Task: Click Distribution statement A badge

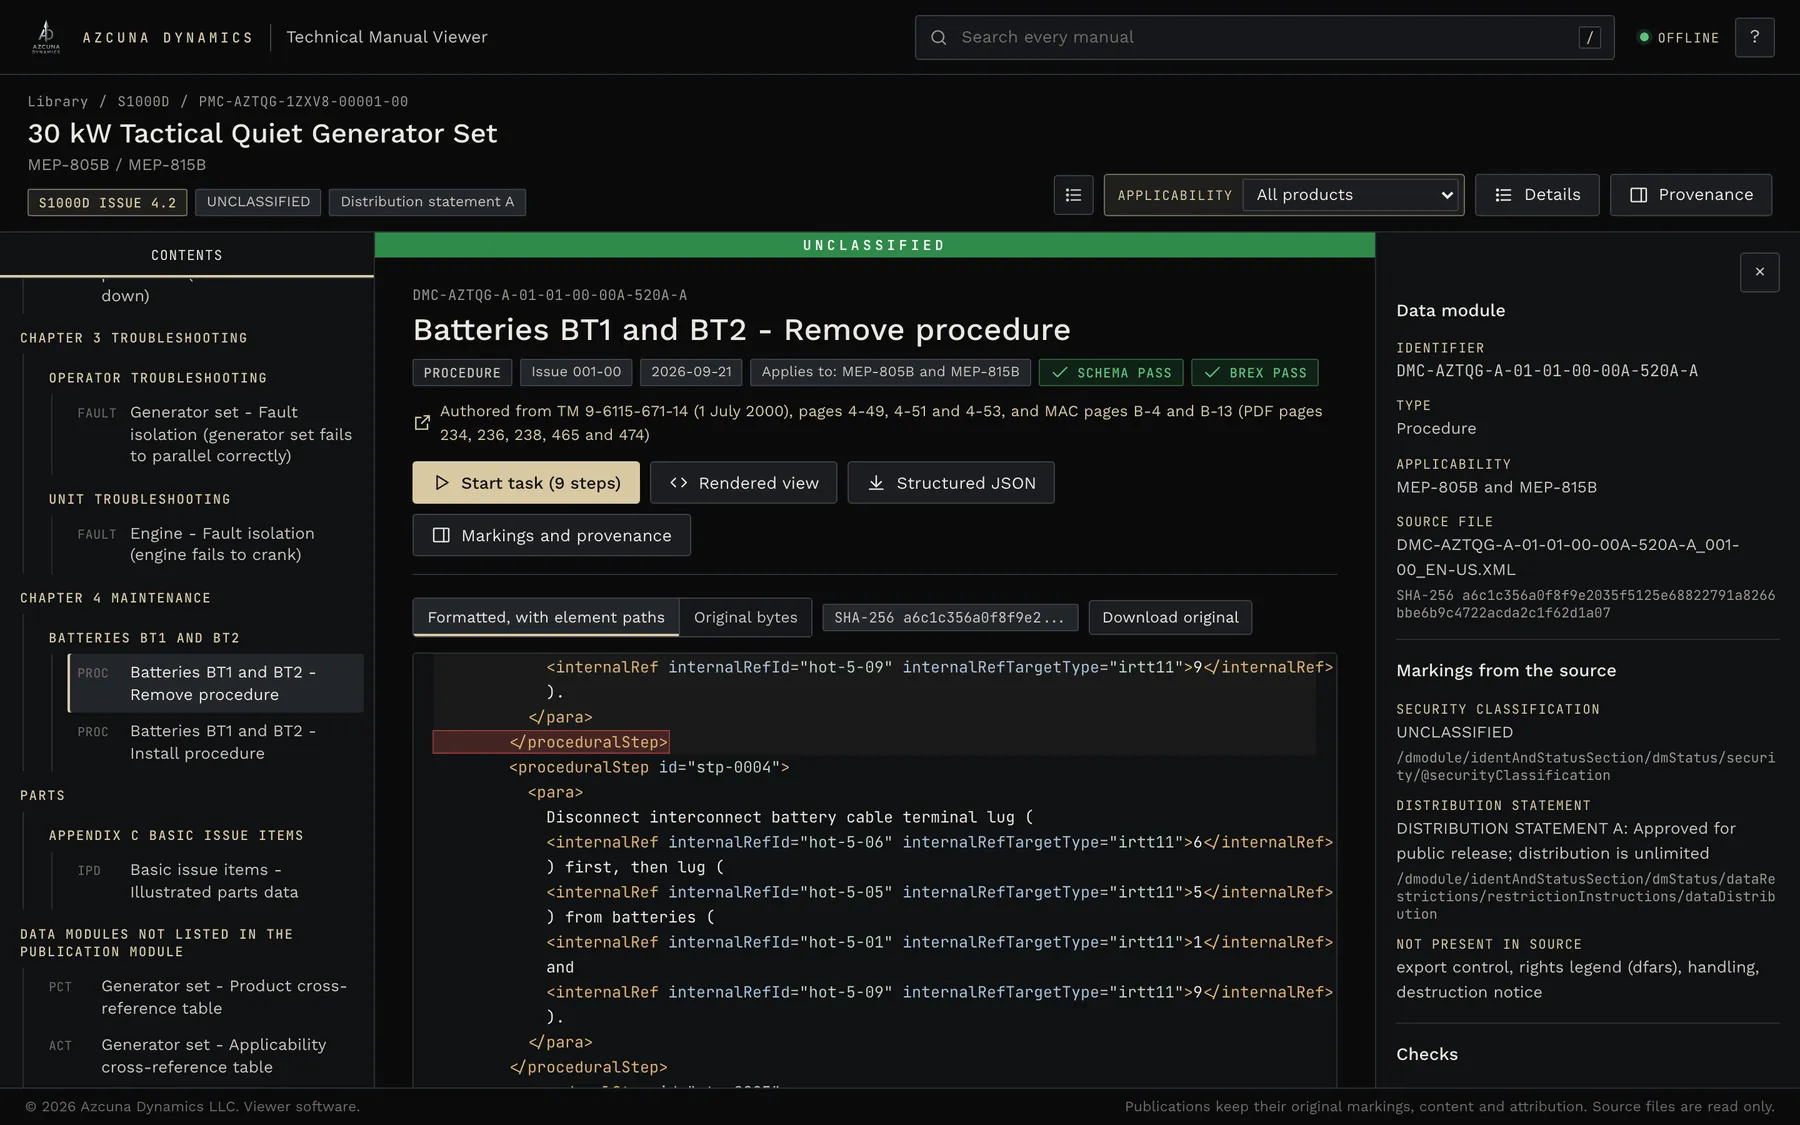Action: click(427, 202)
